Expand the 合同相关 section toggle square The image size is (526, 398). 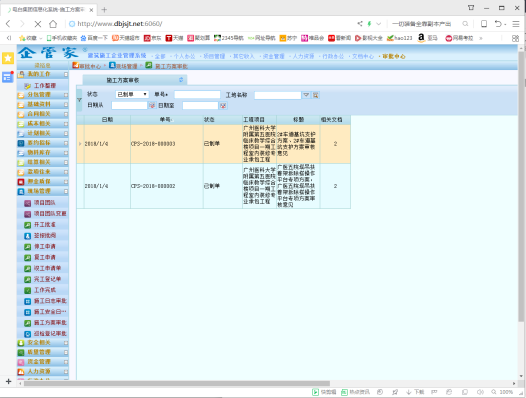(x=66, y=114)
